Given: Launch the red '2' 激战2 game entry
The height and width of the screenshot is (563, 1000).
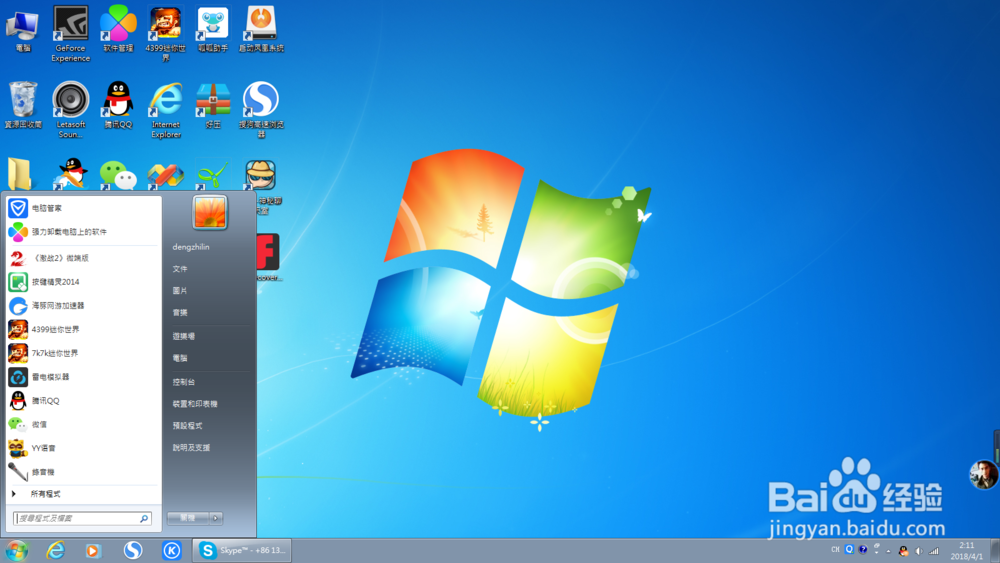Looking at the screenshot, I should [x=82, y=258].
